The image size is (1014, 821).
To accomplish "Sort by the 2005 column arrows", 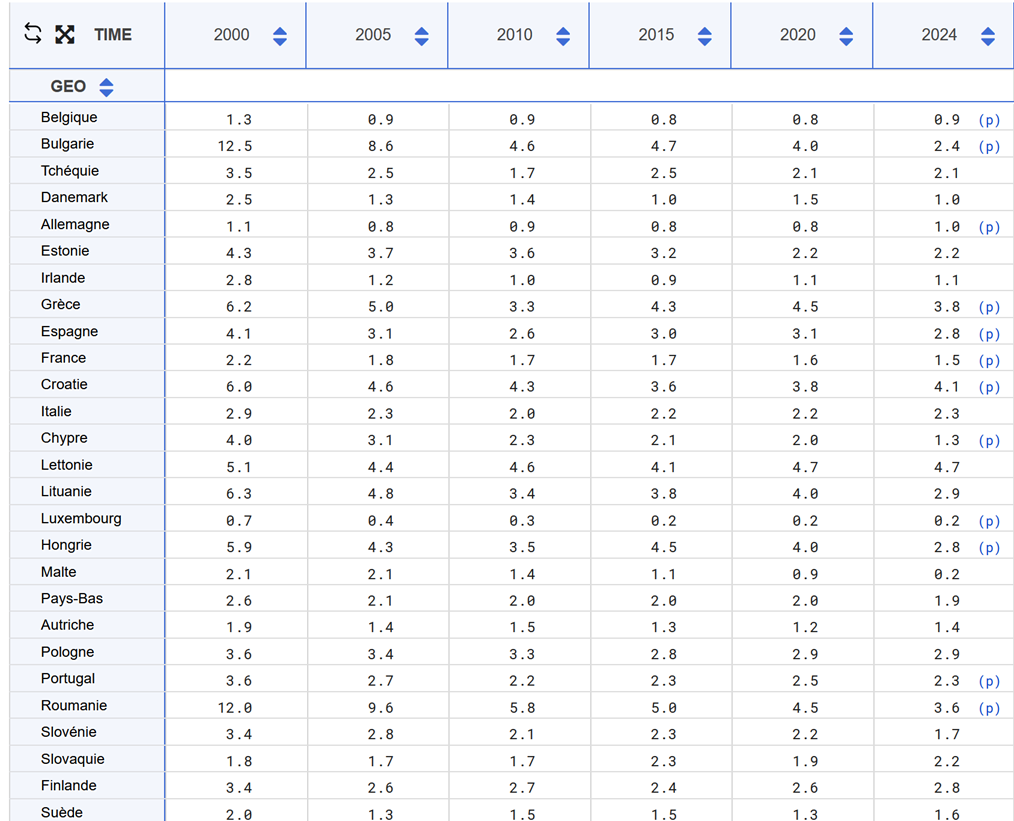I will click(x=421, y=36).
